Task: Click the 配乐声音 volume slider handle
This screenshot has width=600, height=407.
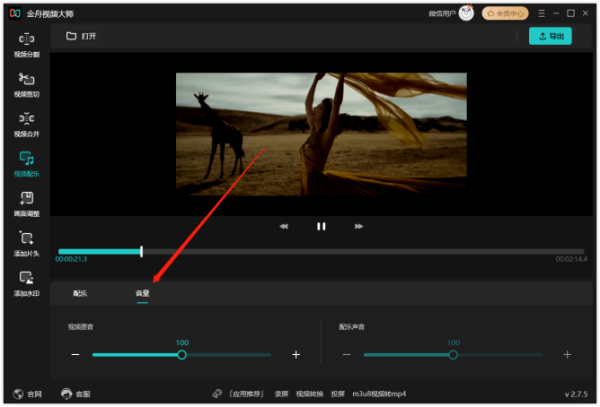Action: pos(453,355)
